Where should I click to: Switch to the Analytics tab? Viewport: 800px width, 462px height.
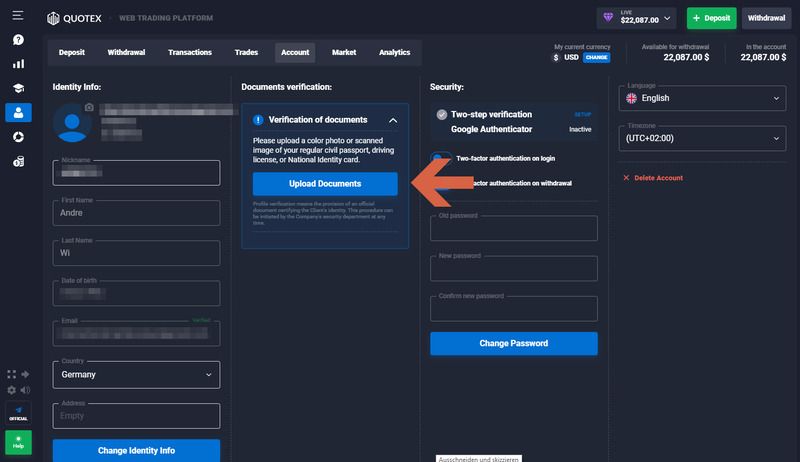point(394,53)
